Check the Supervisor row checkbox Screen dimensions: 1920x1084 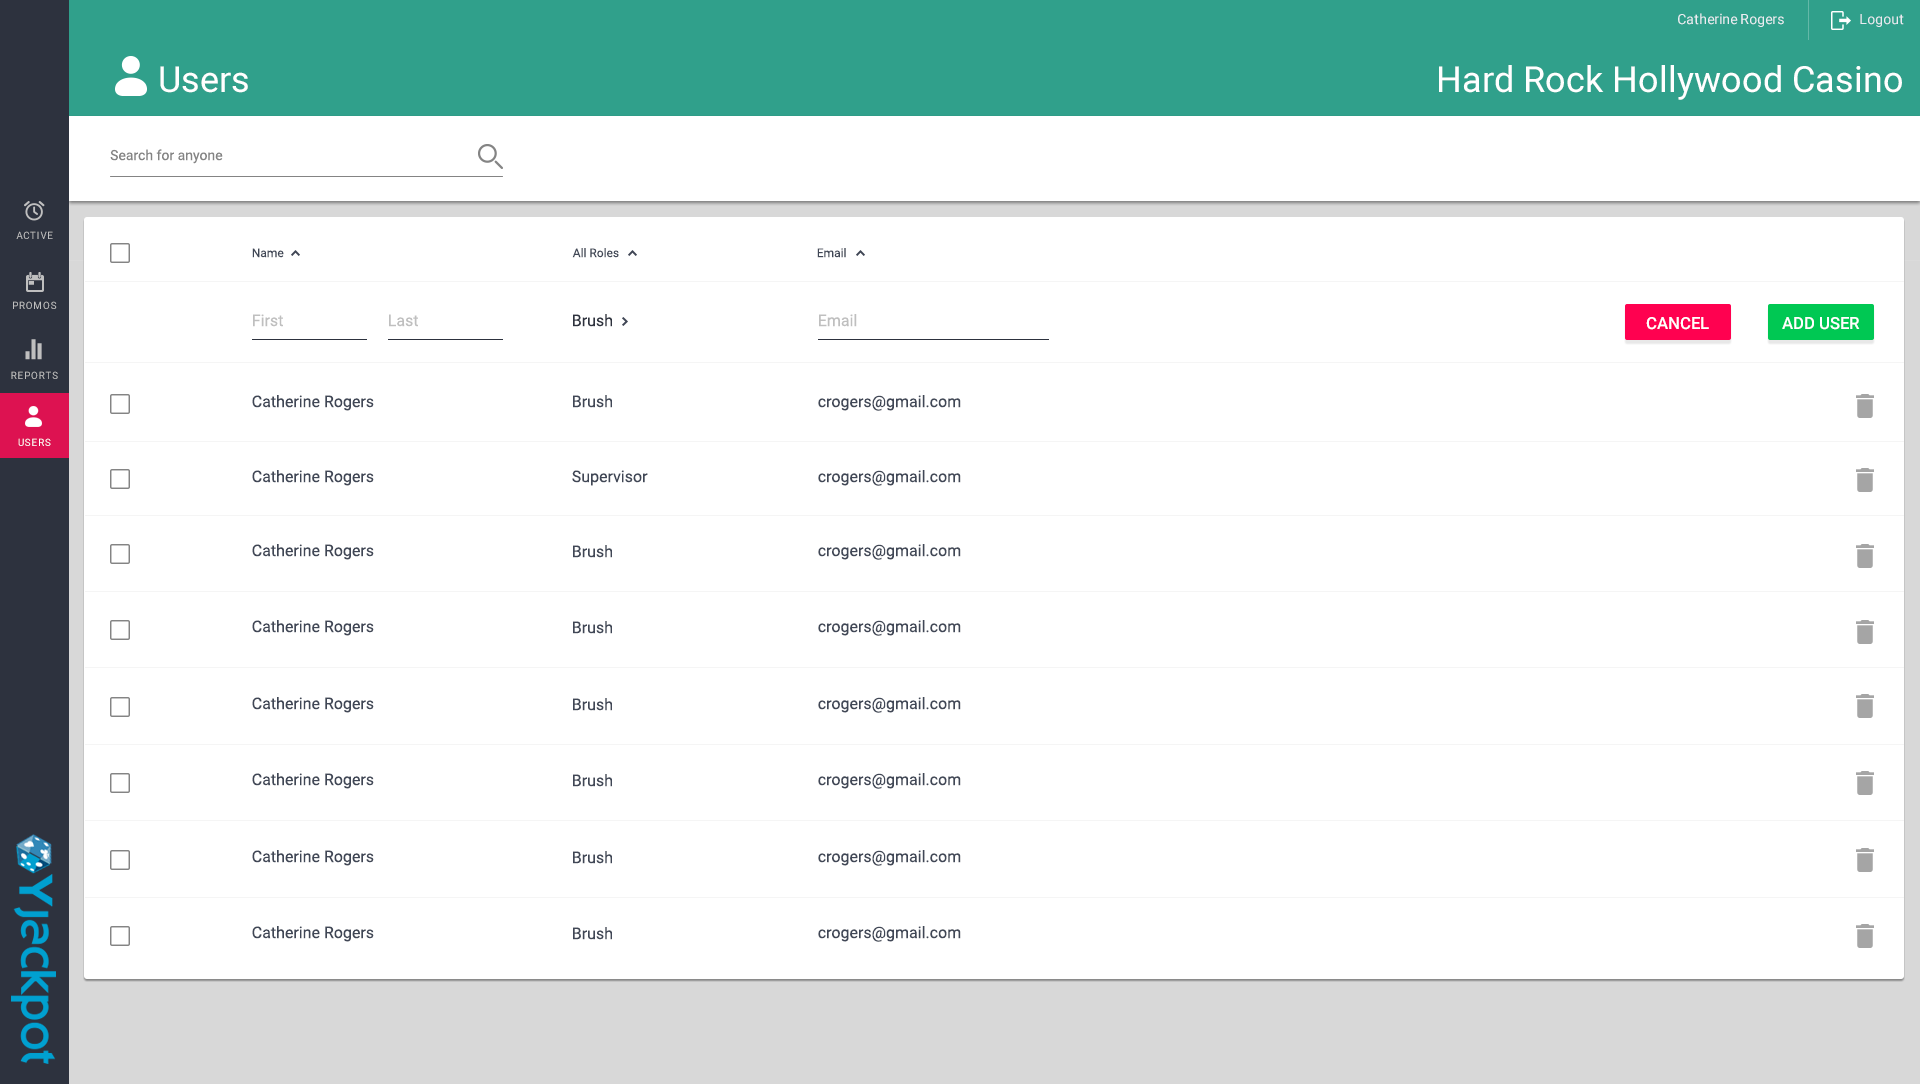pyautogui.click(x=120, y=479)
